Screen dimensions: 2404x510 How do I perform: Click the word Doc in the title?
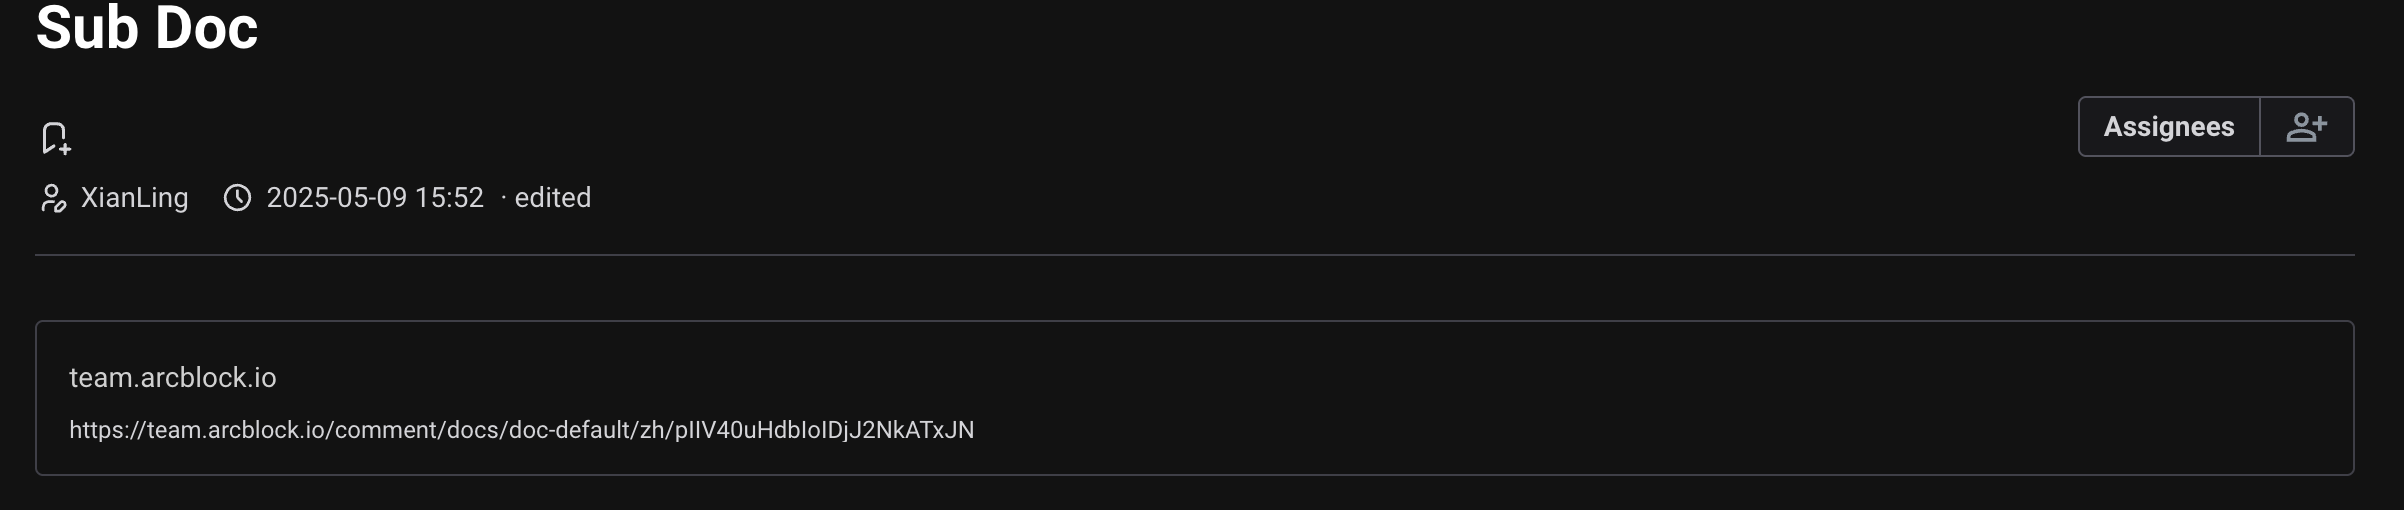point(206,28)
